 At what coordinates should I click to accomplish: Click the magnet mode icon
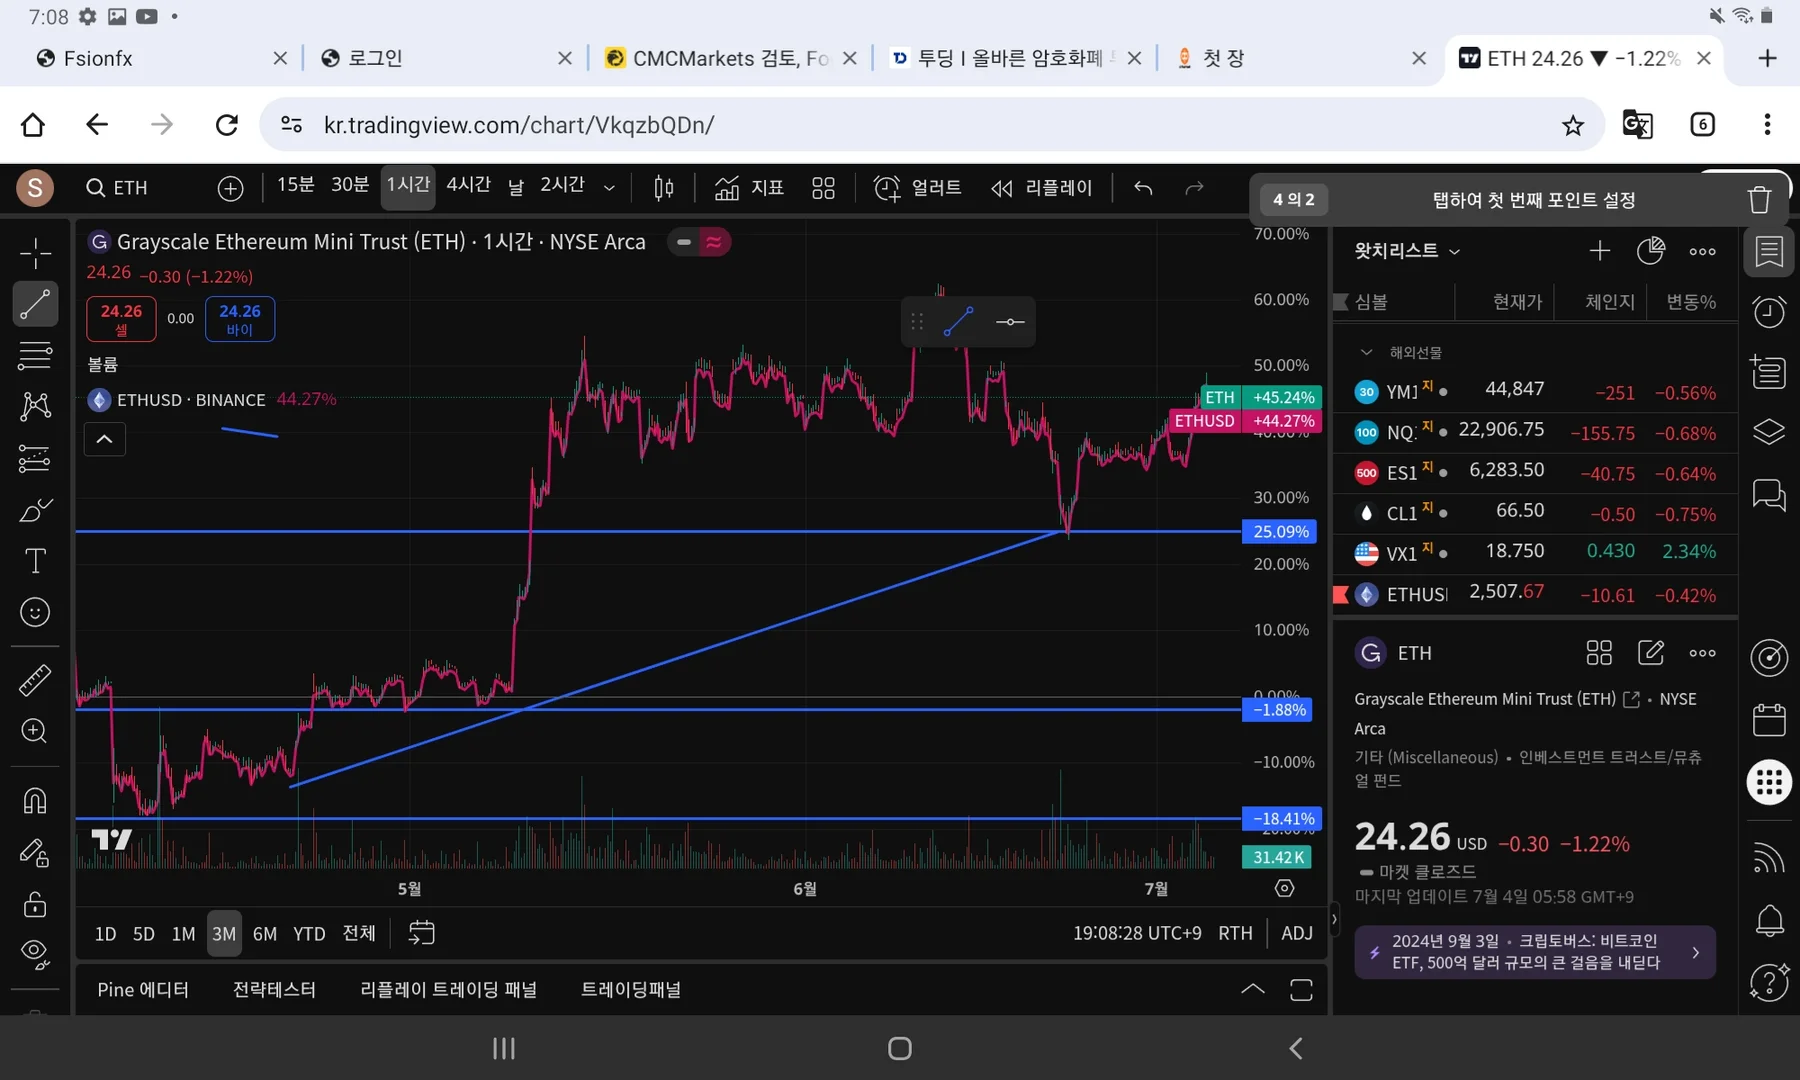[35, 801]
